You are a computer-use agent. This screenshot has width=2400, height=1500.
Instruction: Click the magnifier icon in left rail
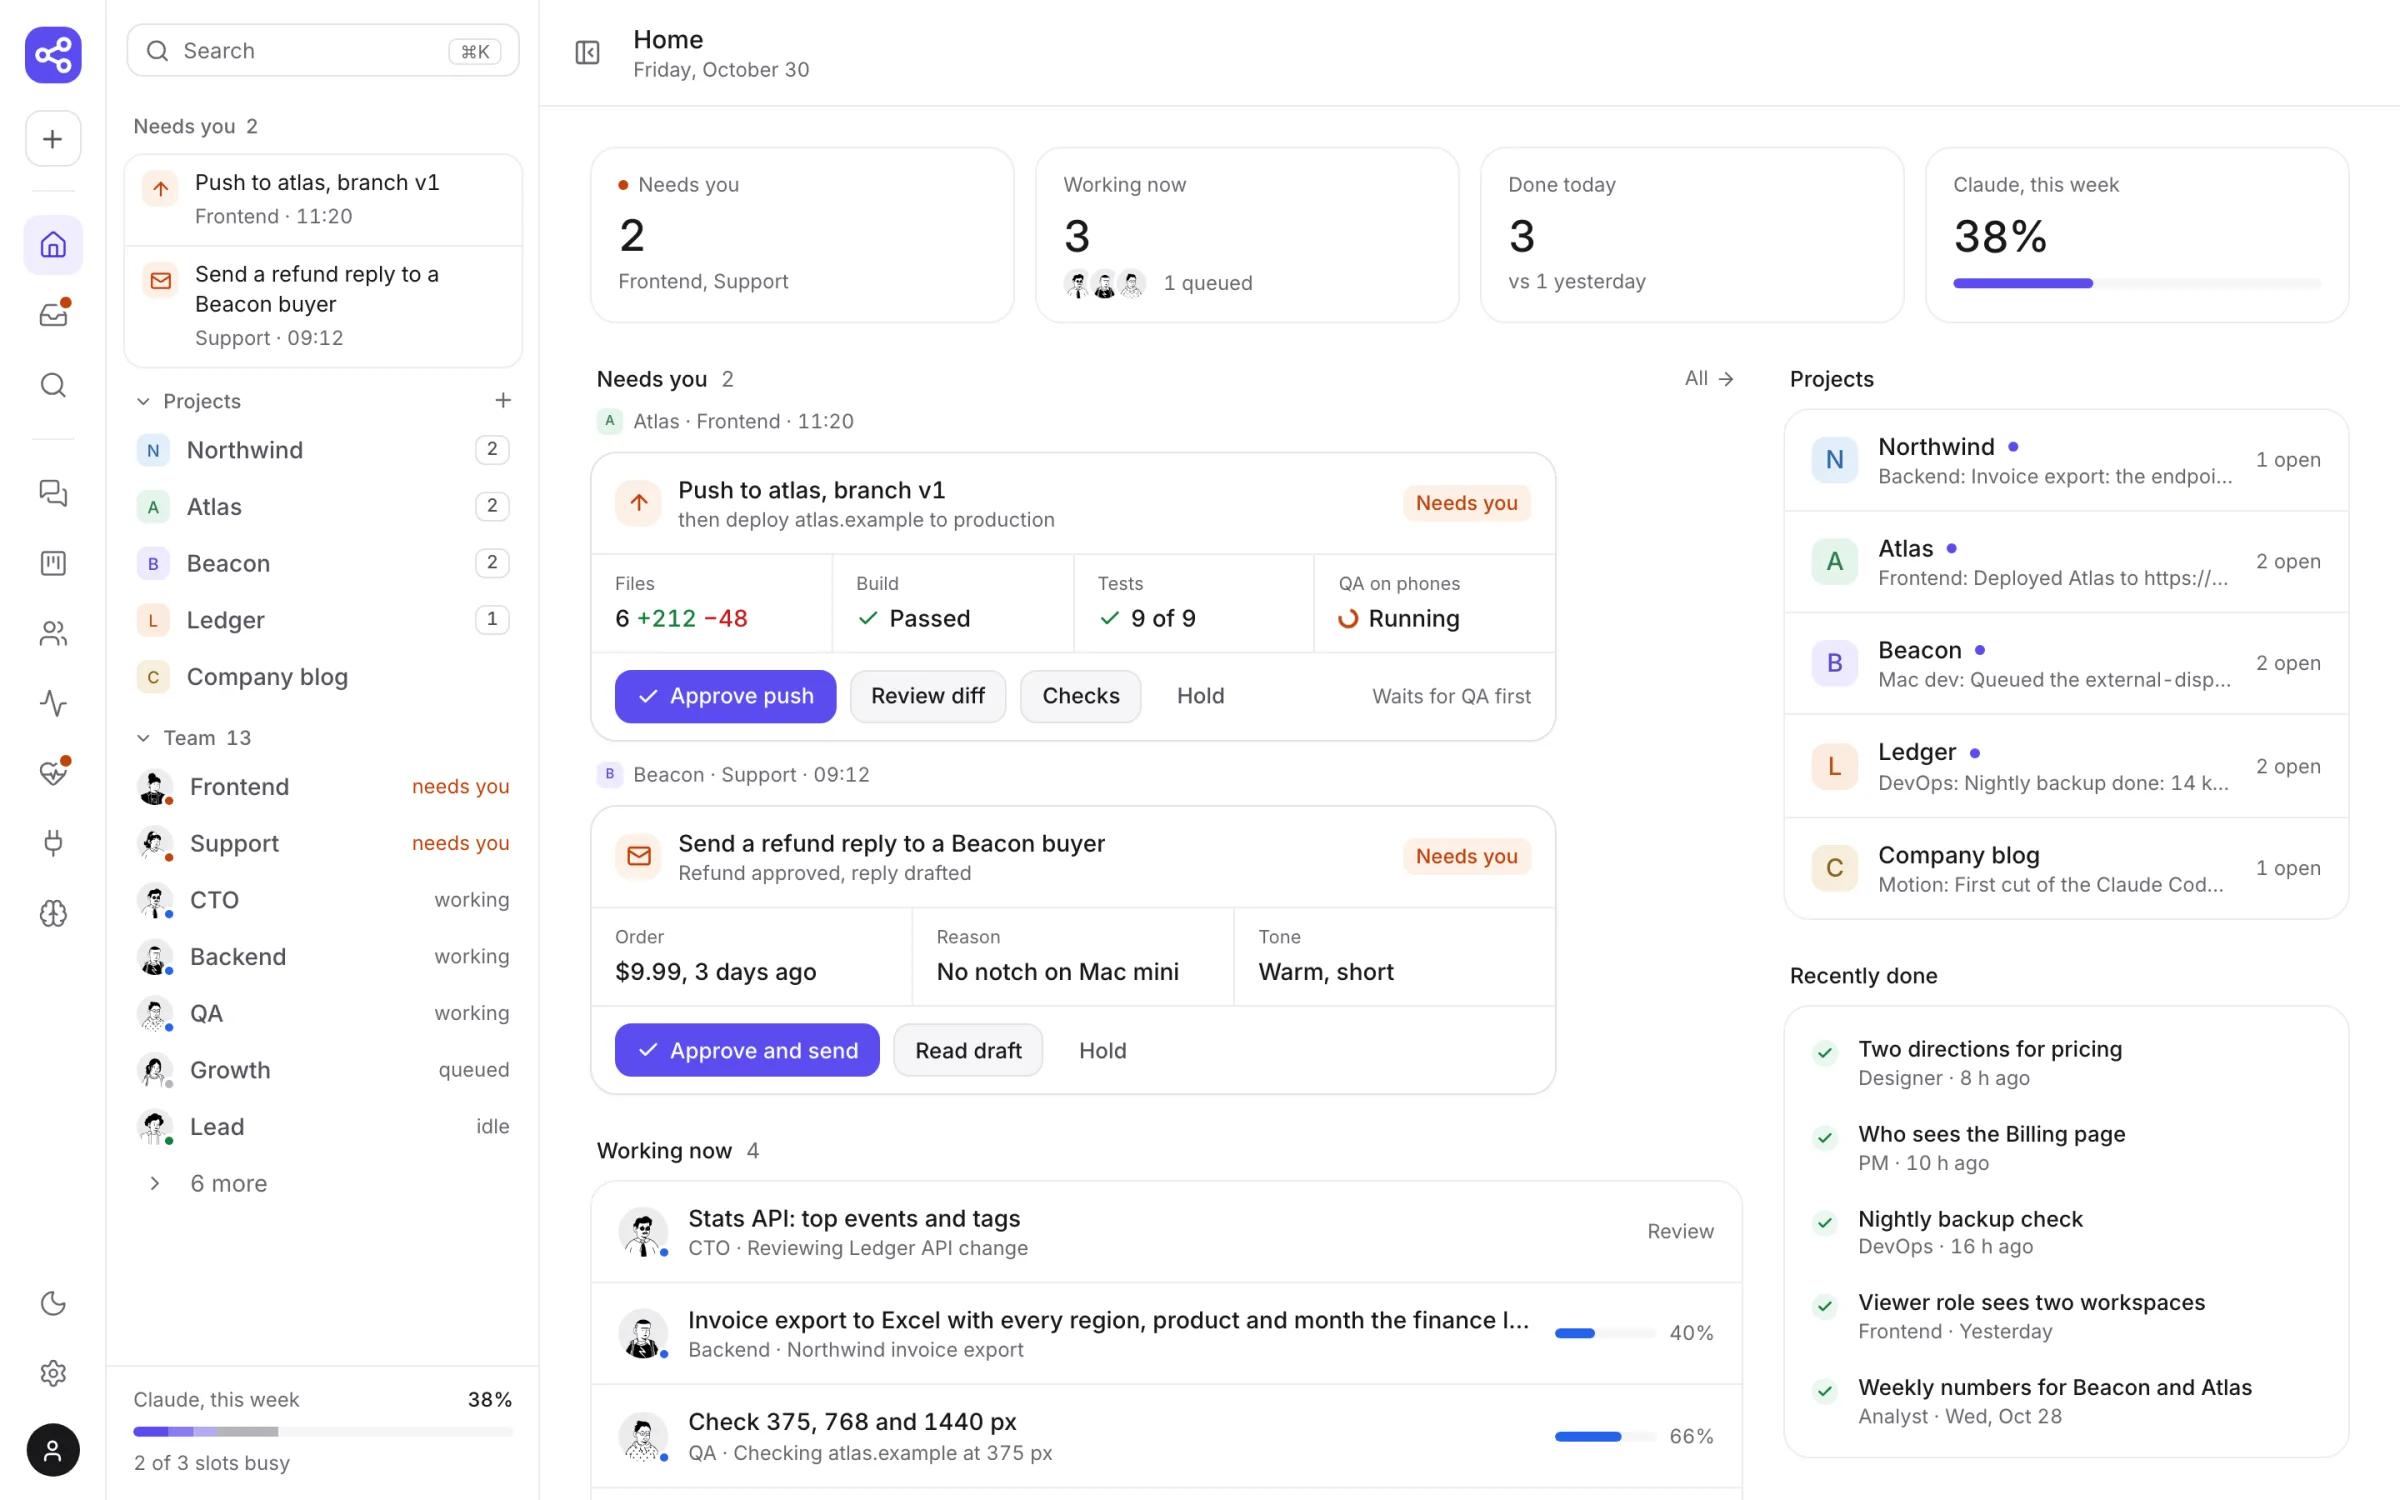pyautogui.click(x=53, y=385)
